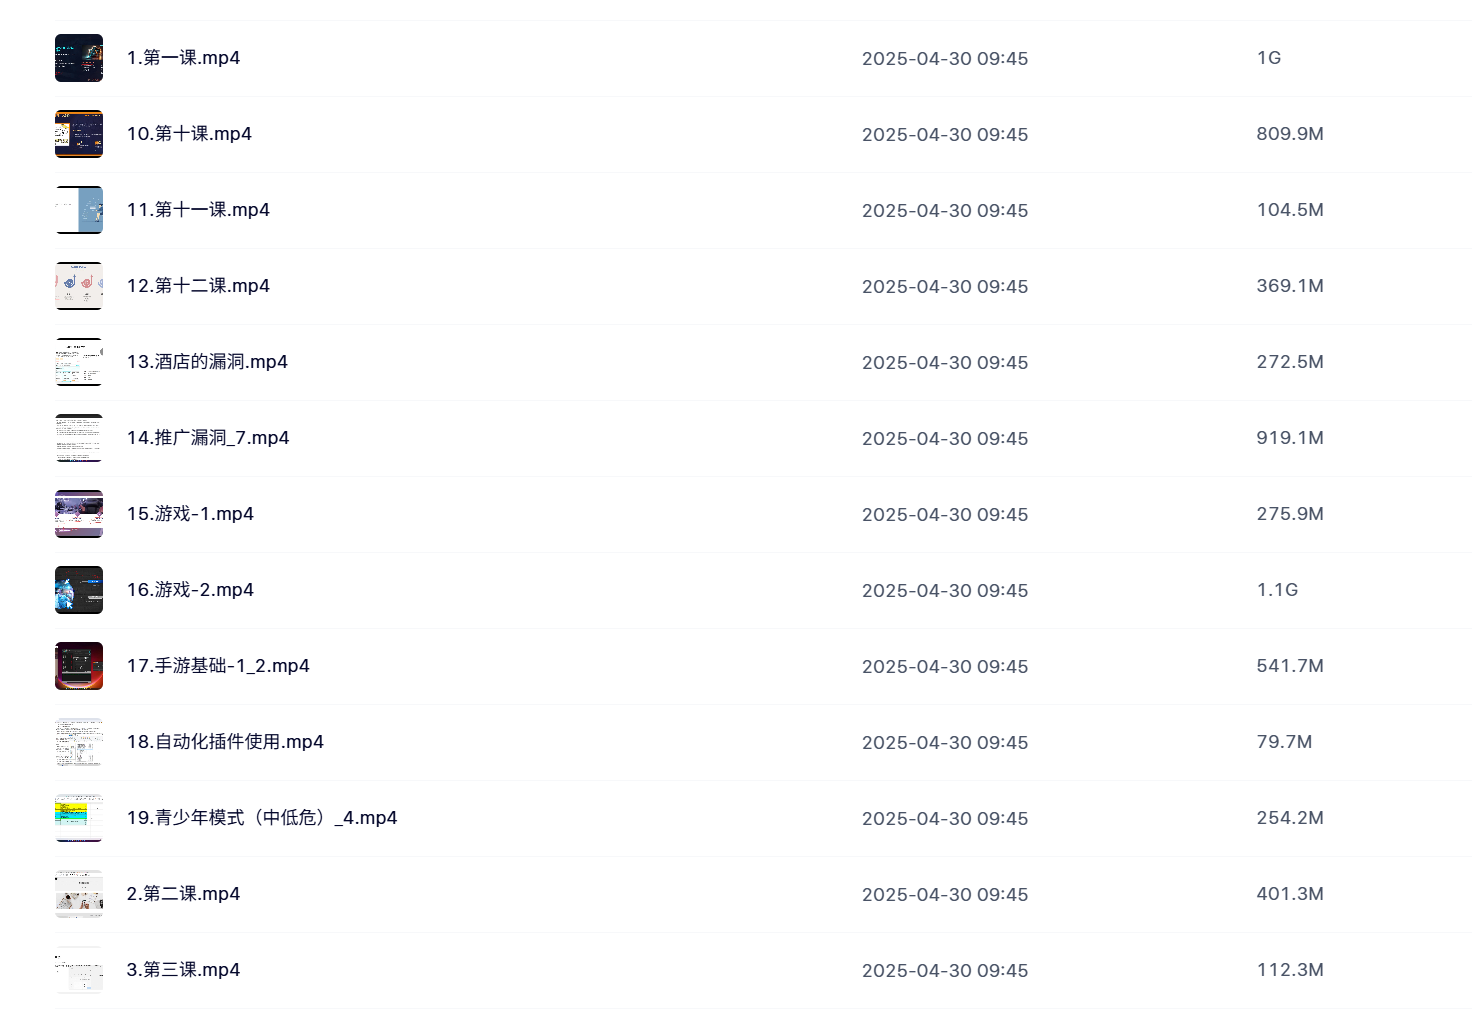The width and height of the screenshot is (1472, 1011).
Task: Click the thumbnail for 10.第十课.mp4
Action: (79, 134)
